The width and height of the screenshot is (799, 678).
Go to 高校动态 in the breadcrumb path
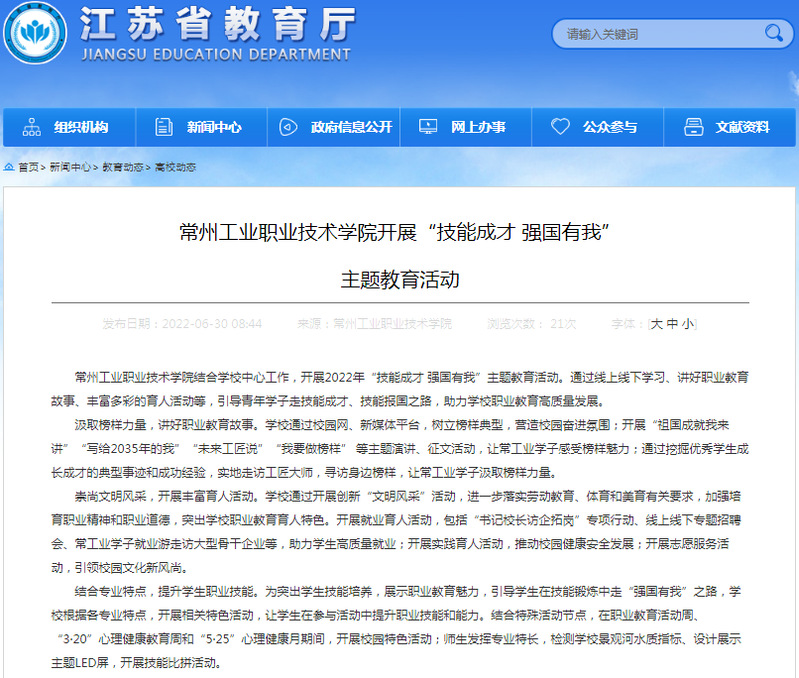[x=175, y=167]
